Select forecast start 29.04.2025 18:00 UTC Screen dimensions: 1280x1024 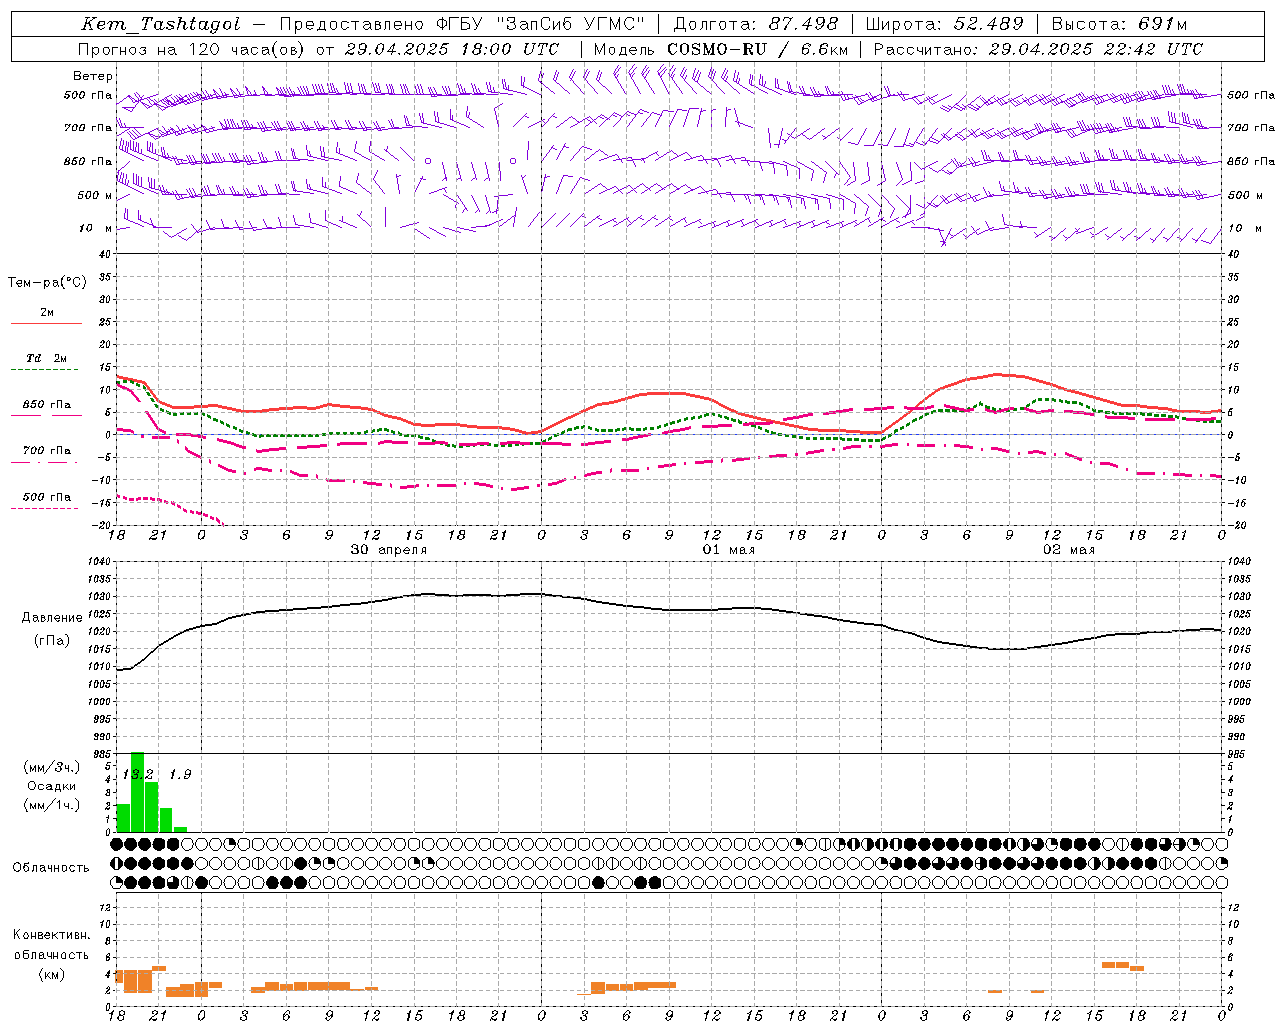coord(452,49)
